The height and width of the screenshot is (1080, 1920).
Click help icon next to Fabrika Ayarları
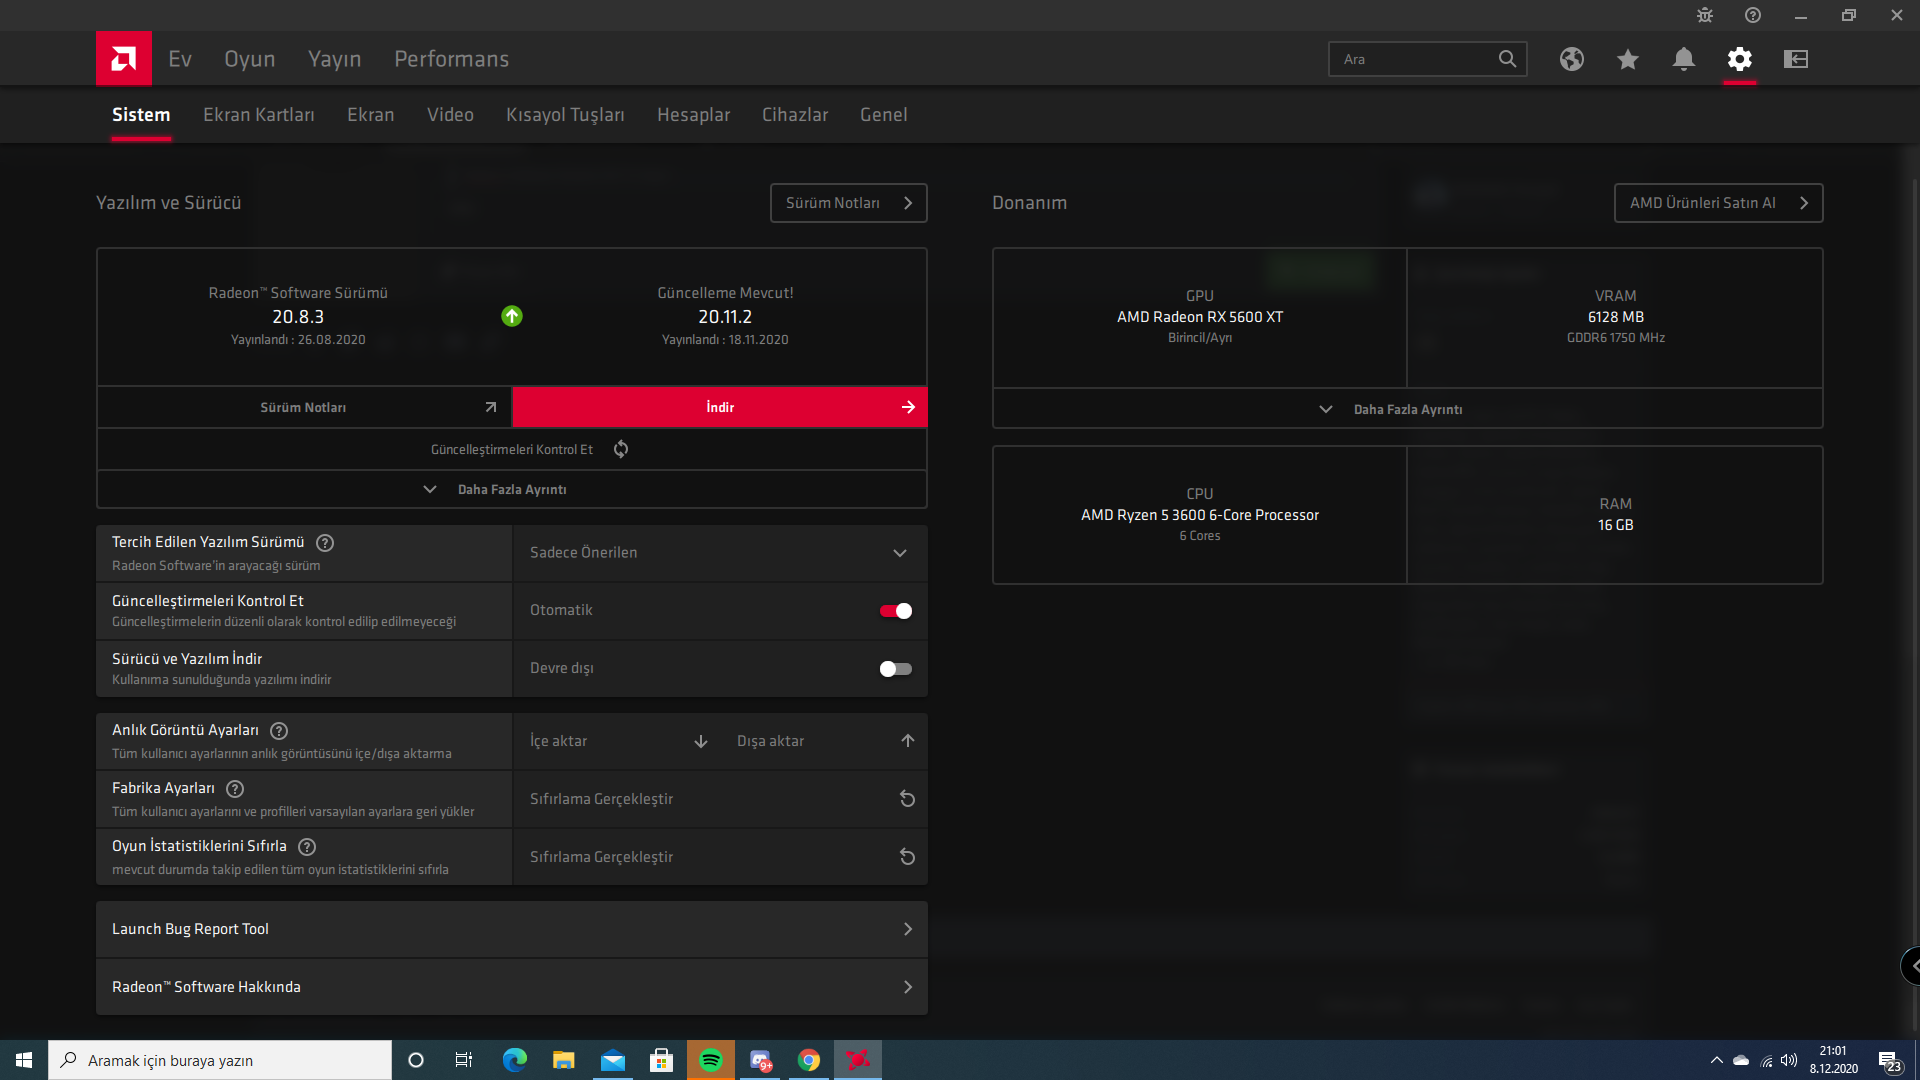[x=235, y=789]
